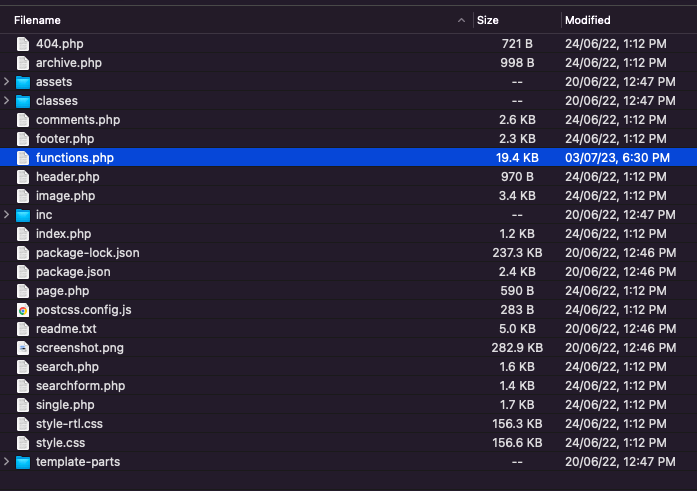Image resolution: width=697 pixels, height=491 pixels.
Task: Click the functions.php file icon
Action: click(23, 158)
